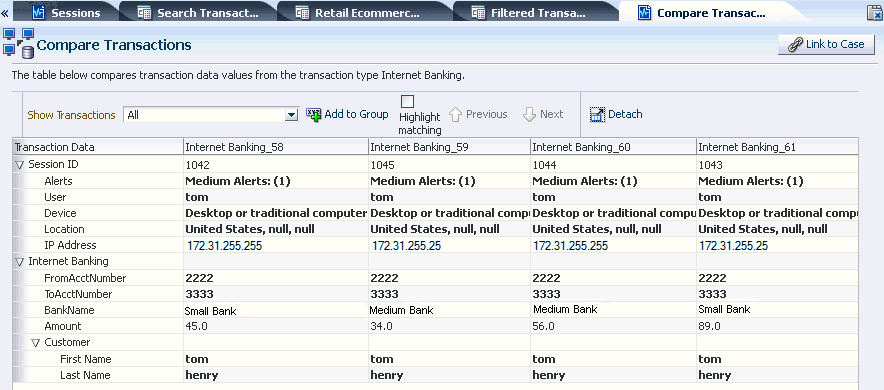Click session ID value 1043

[x=710, y=165]
